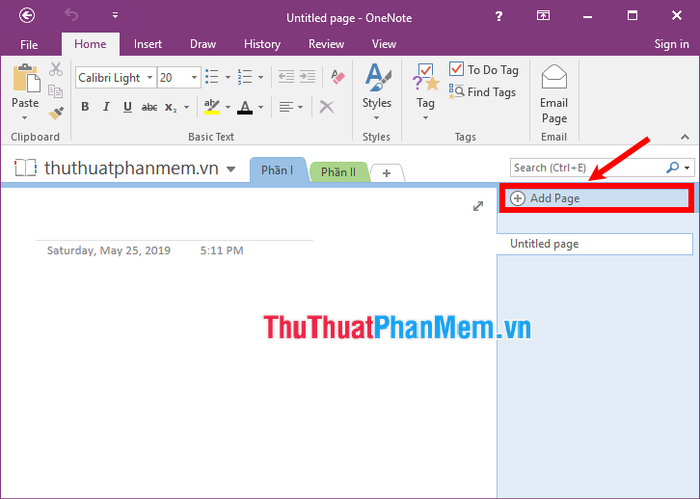700x499 pixels.
Task: Switch to the Phần I section tab
Action: click(277, 170)
